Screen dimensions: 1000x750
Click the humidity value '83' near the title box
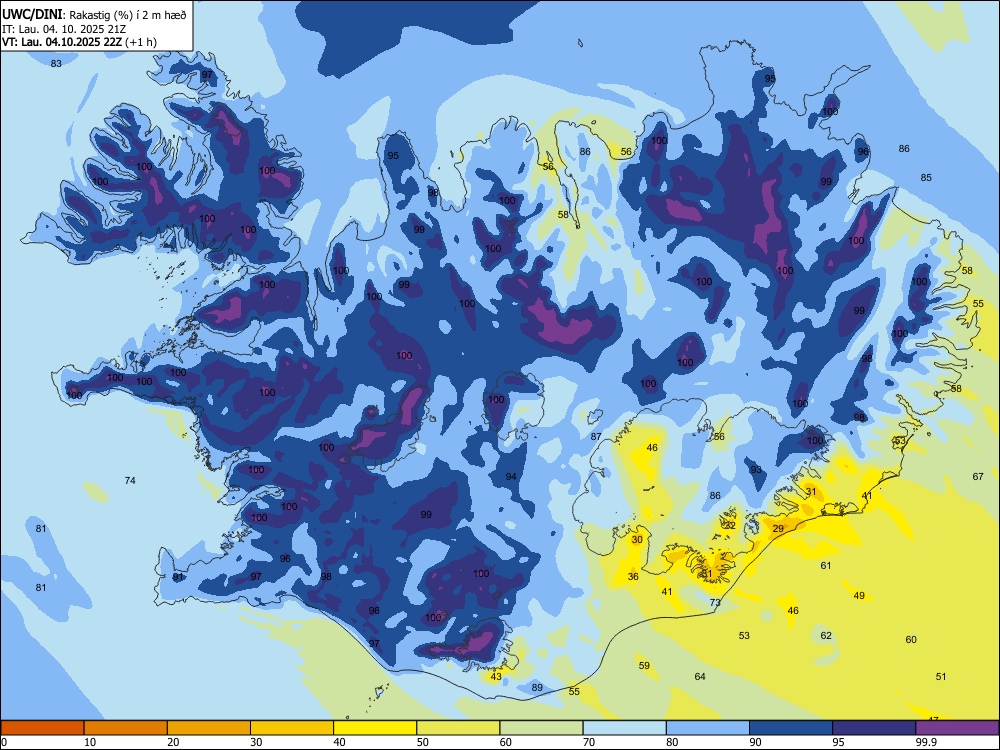(x=56, y=63)
